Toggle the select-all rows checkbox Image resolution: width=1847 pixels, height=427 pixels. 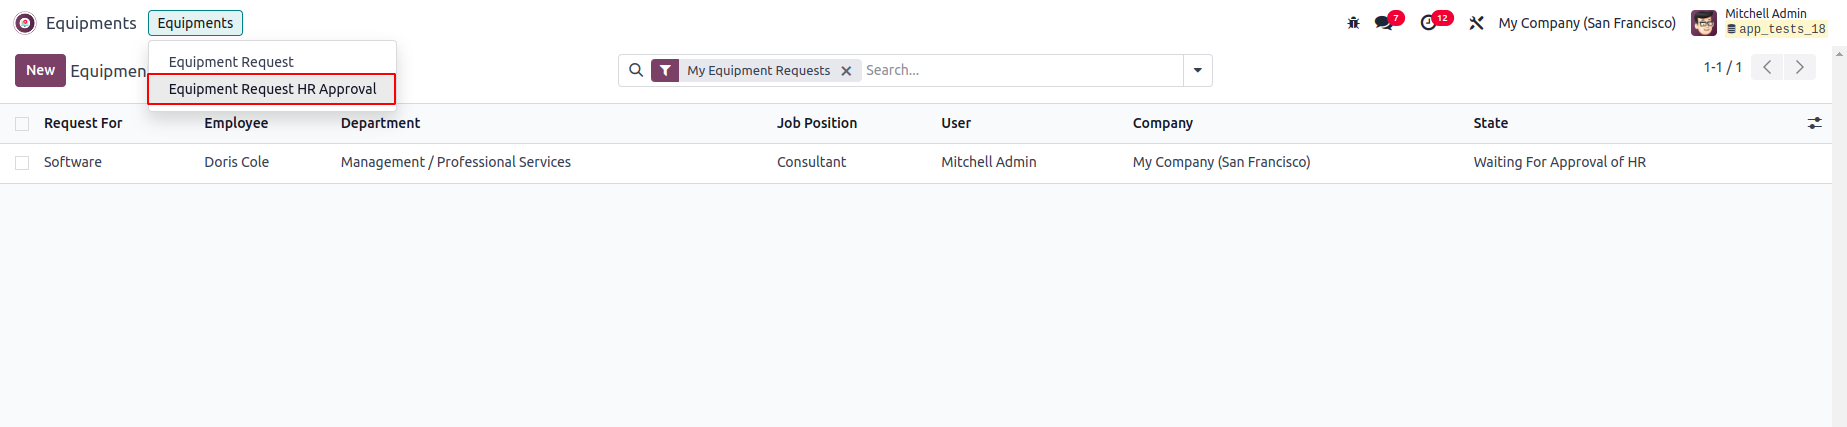[22, 124]
